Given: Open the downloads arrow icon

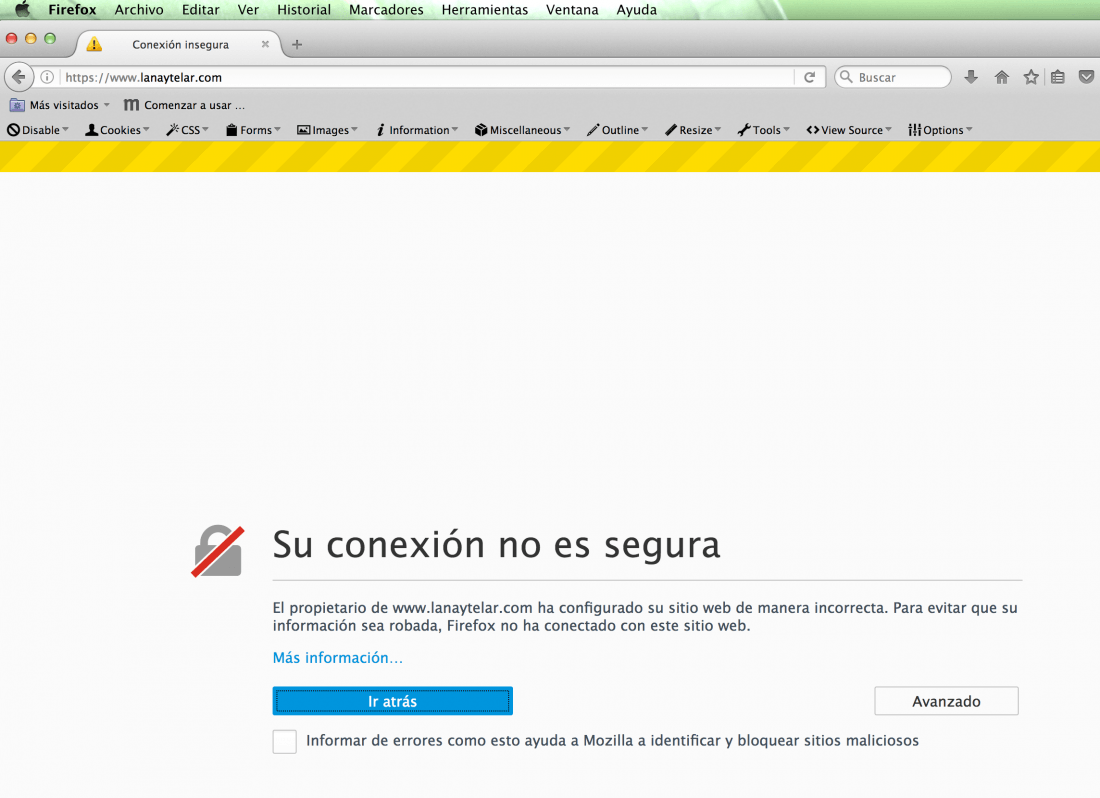Looking at the screenshot, I should click(x=971, y=77).
